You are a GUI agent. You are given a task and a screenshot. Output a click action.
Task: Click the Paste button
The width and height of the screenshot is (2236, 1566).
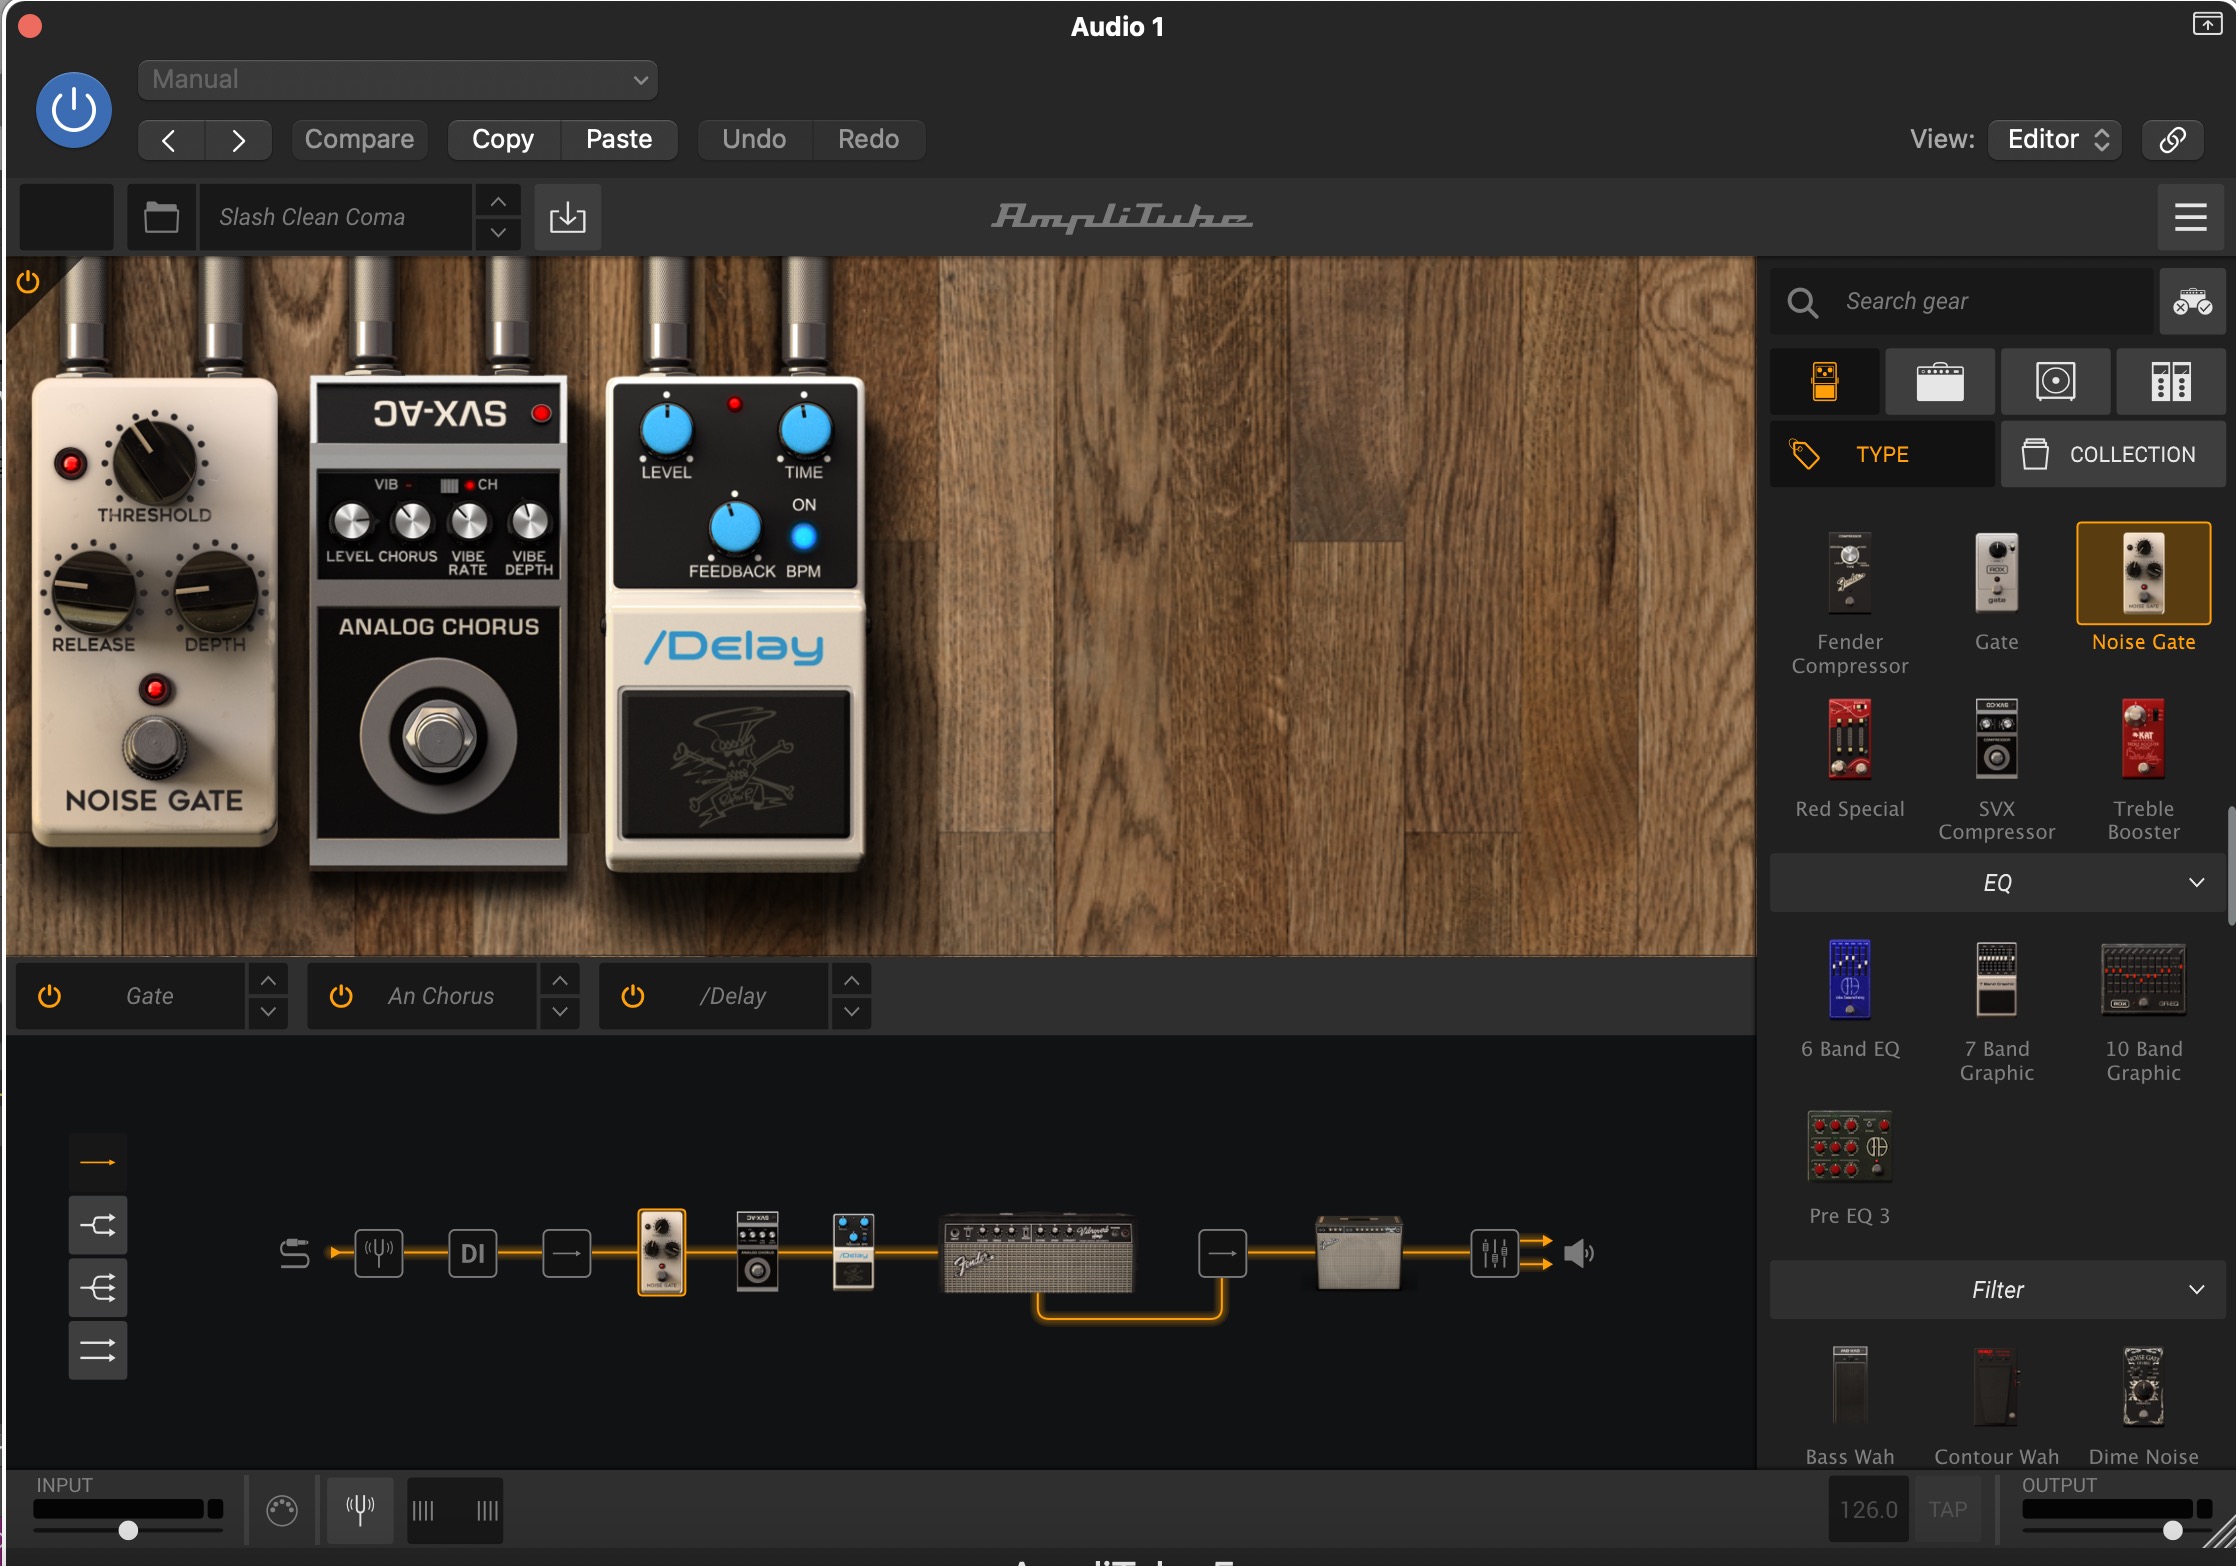pyautogui.click(x=619, y=139)
